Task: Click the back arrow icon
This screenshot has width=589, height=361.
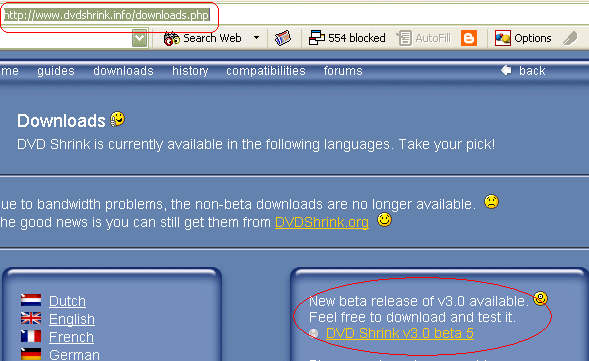Action: (x=506, y=70)
